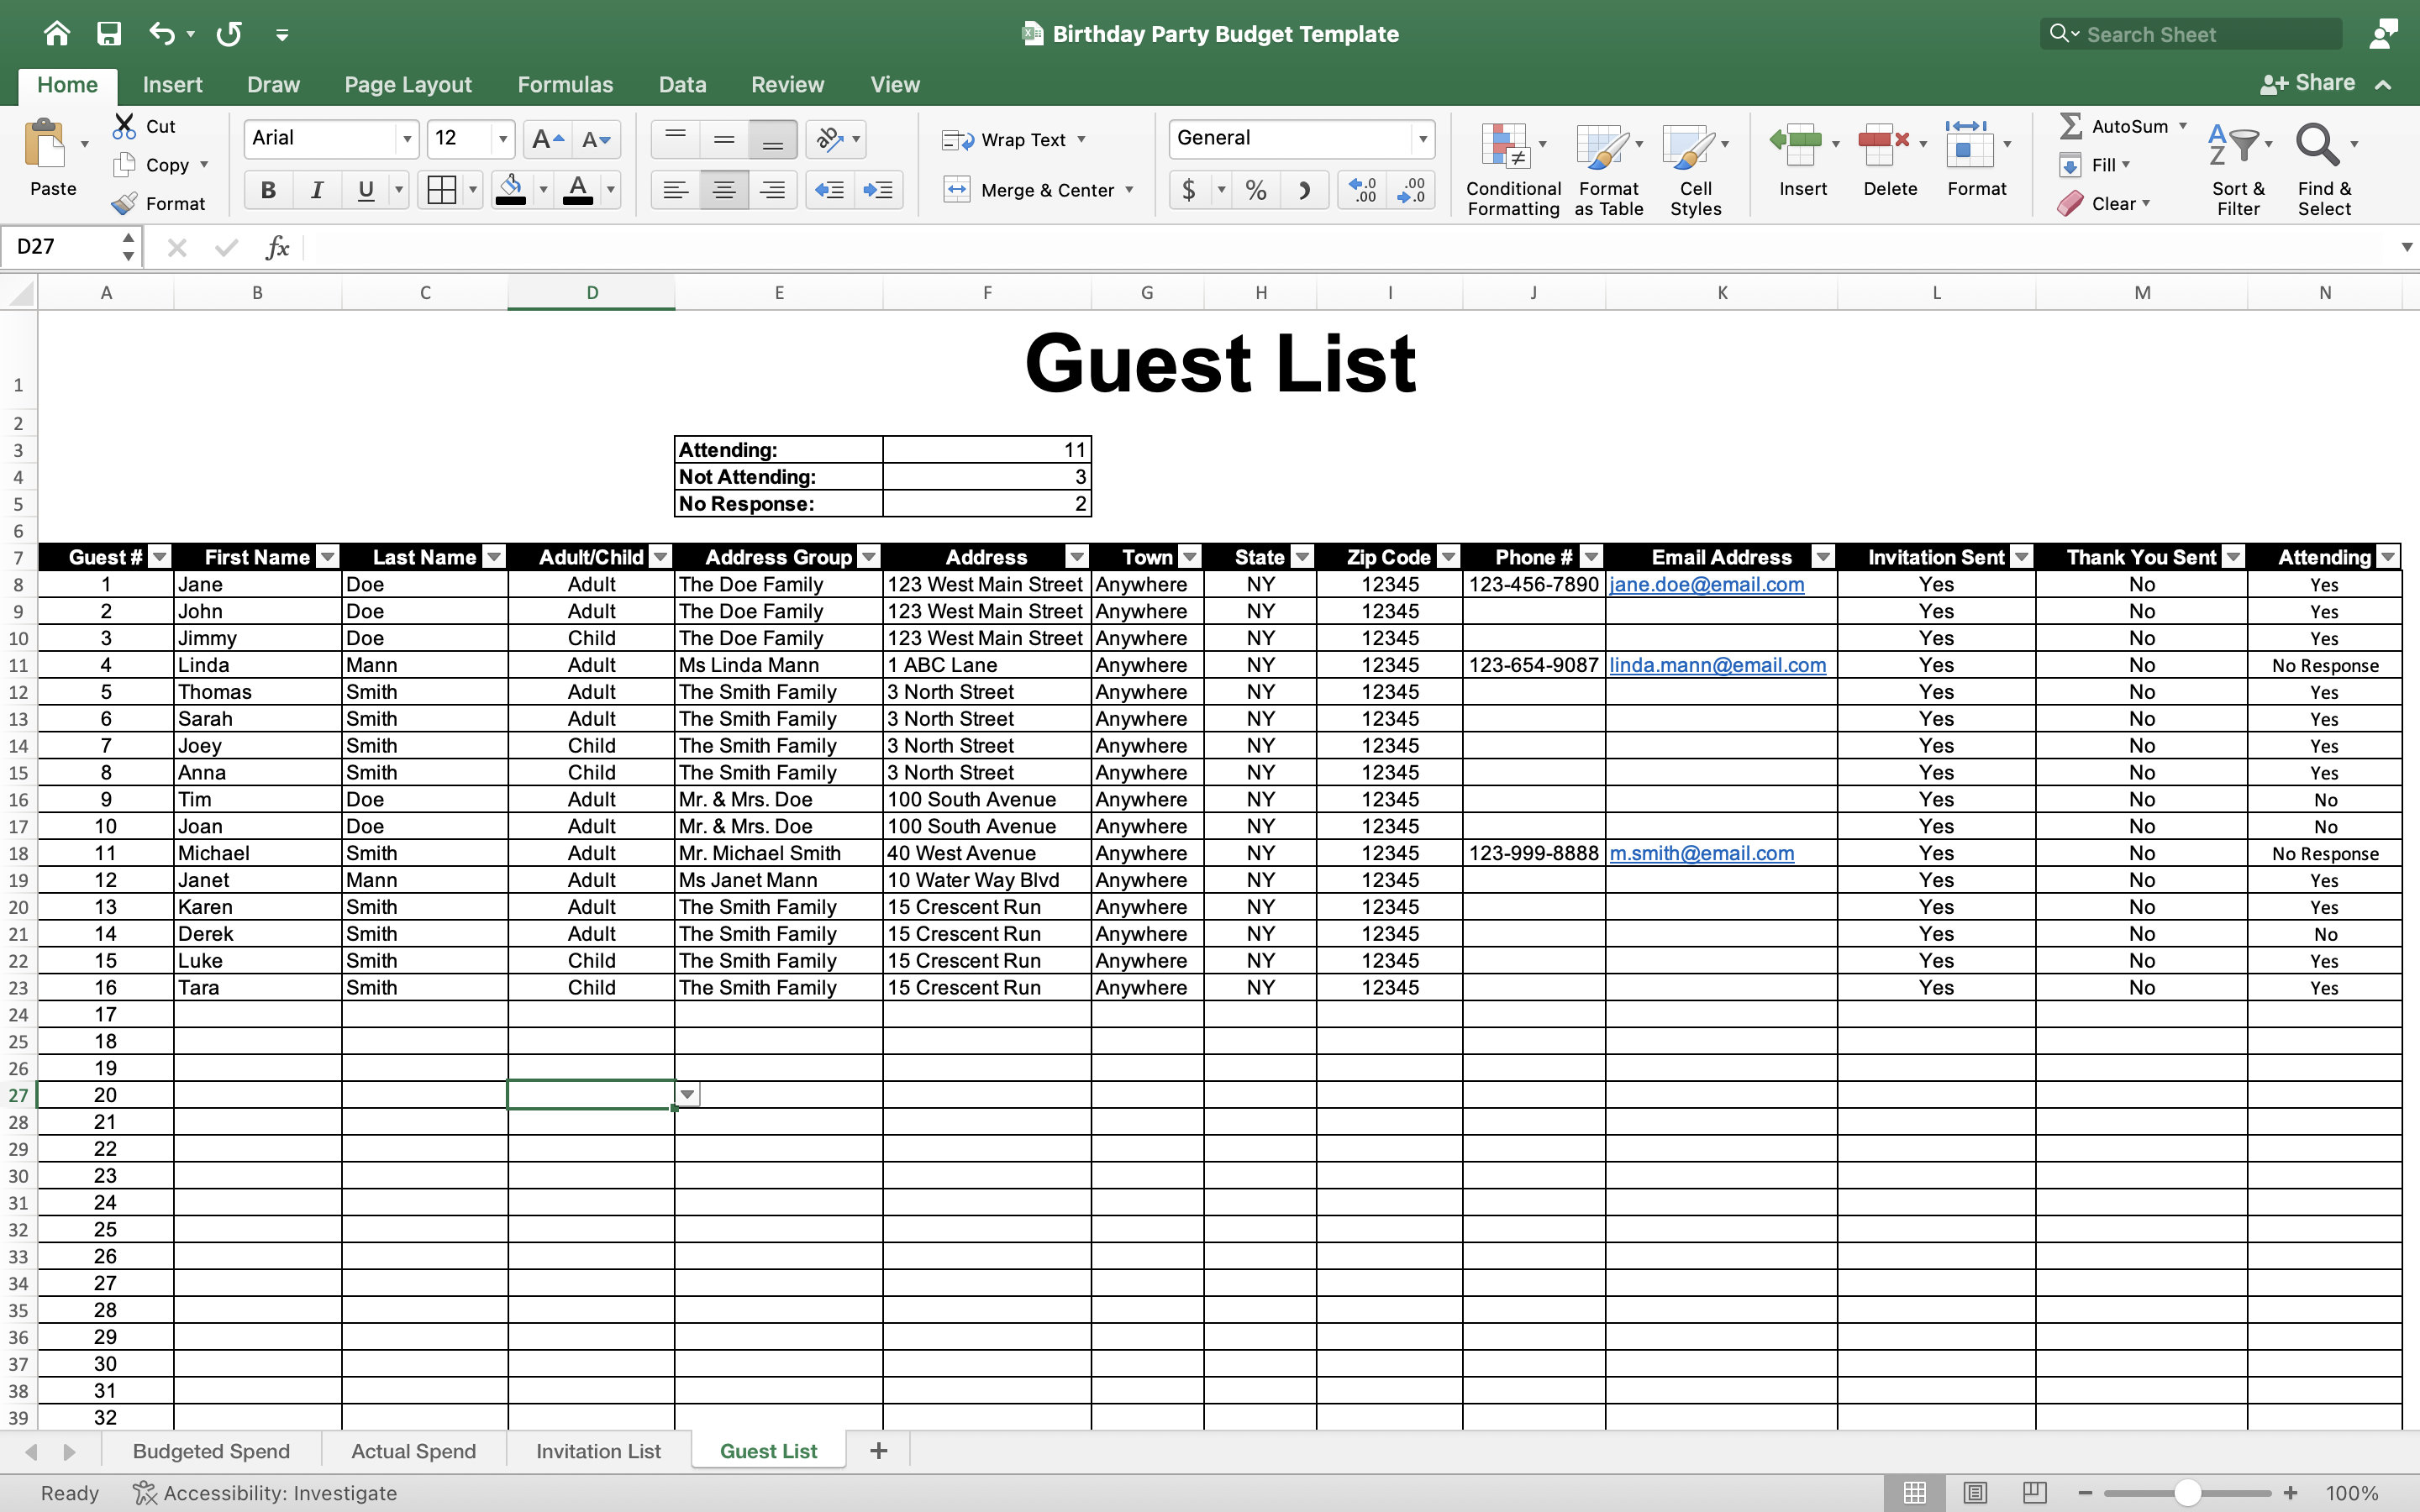Viewport: 2420px width, 1512px height.
Task: Click the Percent Style icon
Action: 1256,189
